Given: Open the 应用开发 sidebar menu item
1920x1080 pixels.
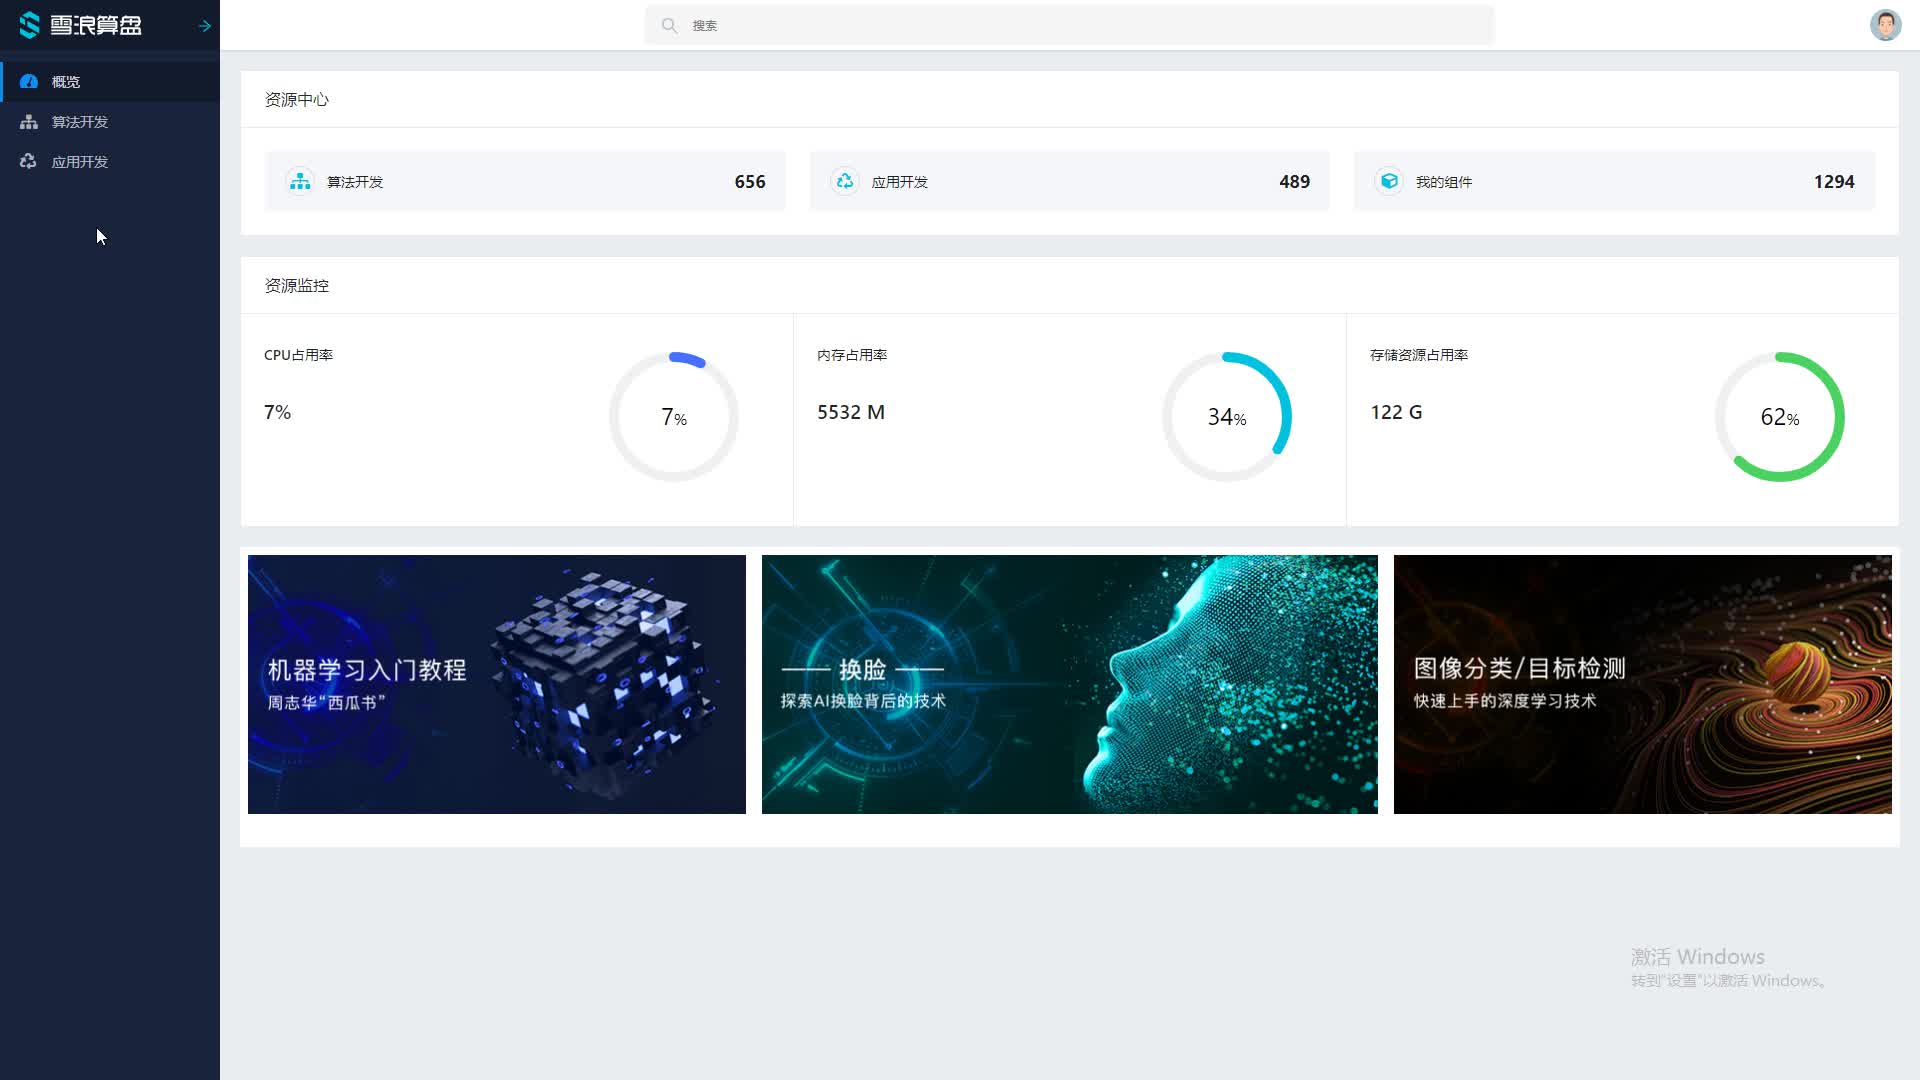Looking at the screenshot, I should point(80,162).
